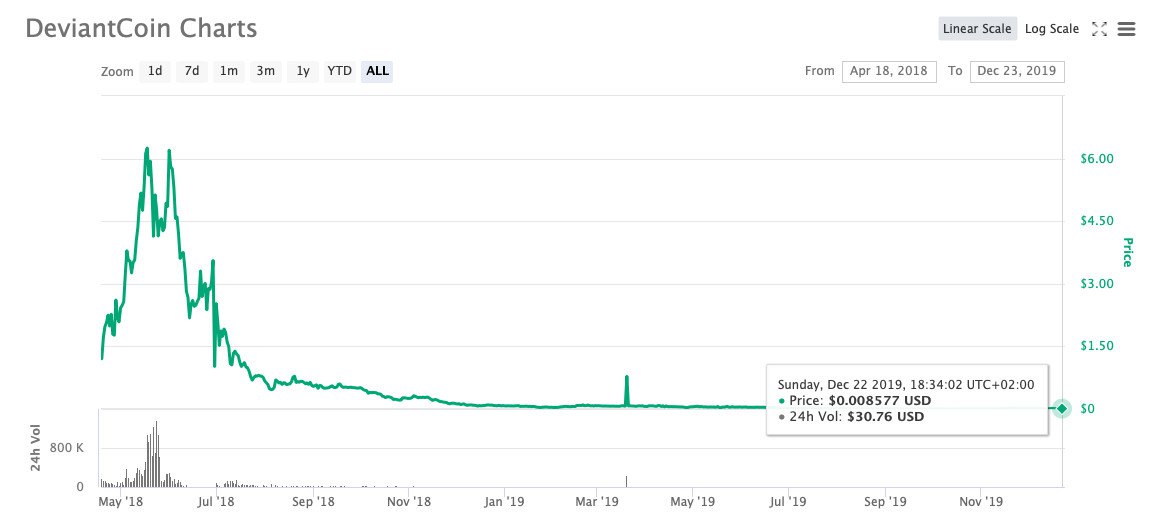Click the Mar '19 date label
The image size is (1154, 519).
click(x=598, y=503)
